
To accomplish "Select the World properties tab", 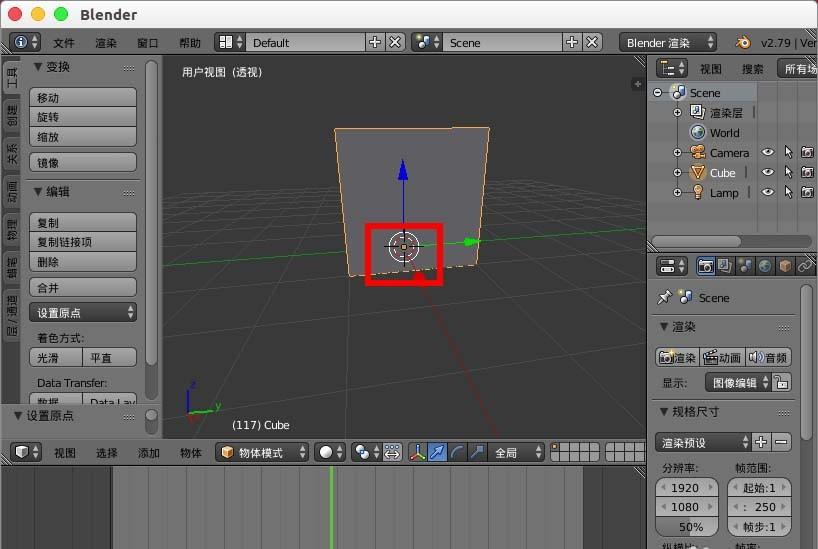I will [x=765, y=266].
